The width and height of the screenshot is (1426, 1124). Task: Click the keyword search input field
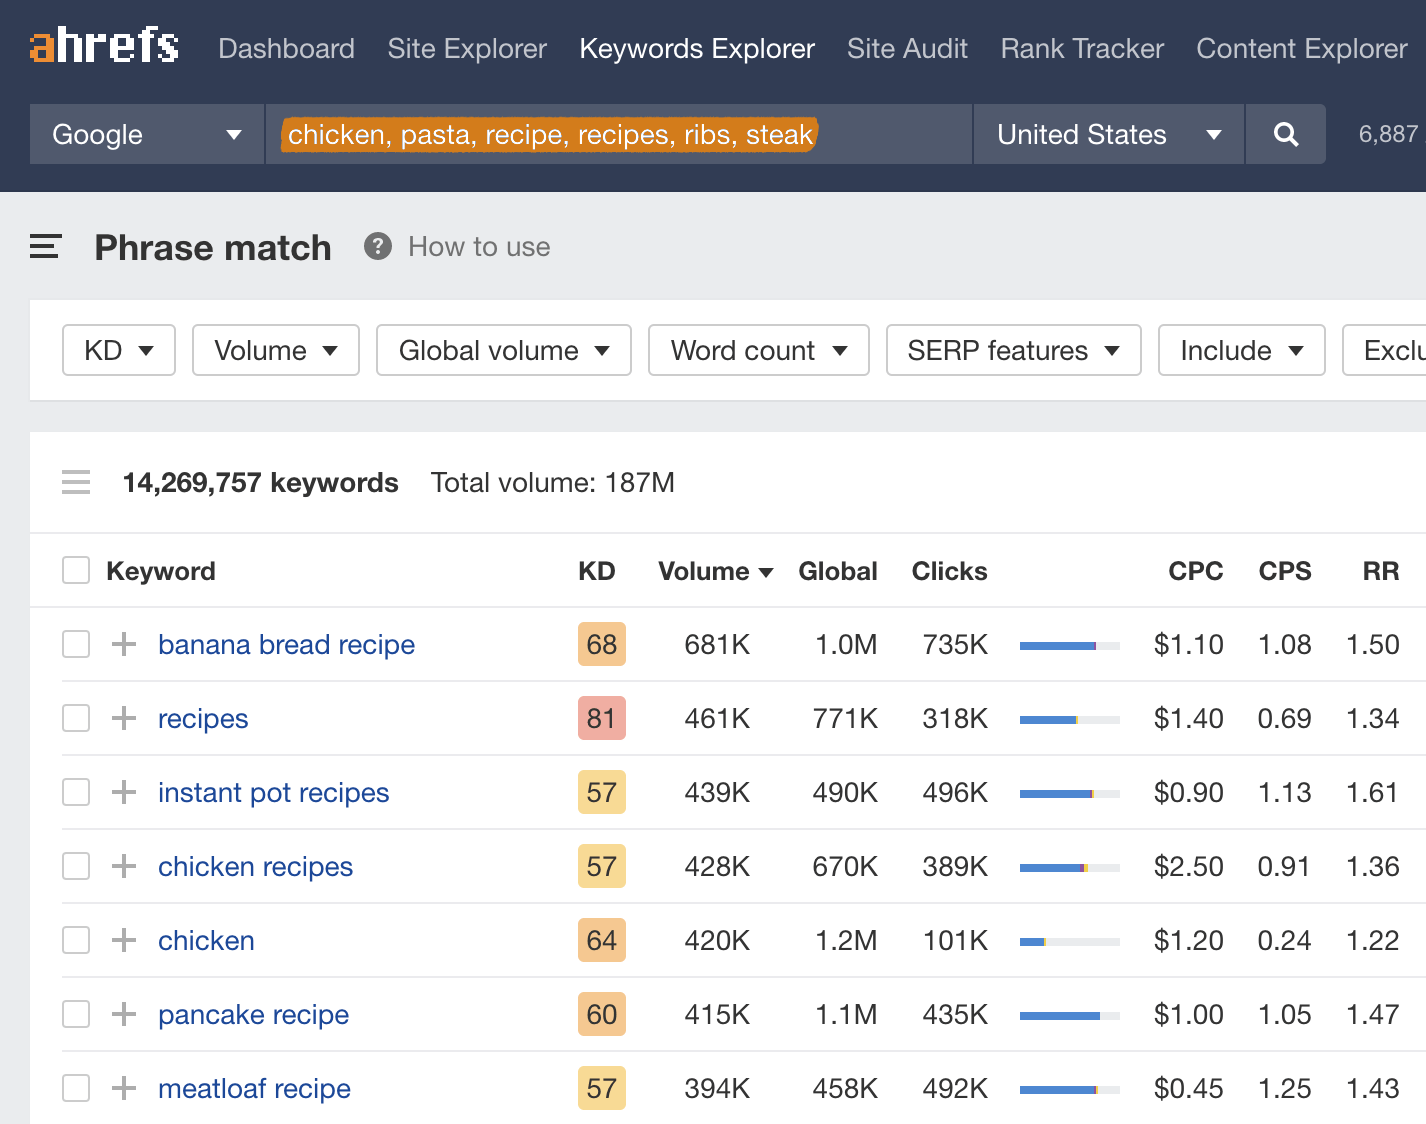point(618,134)
